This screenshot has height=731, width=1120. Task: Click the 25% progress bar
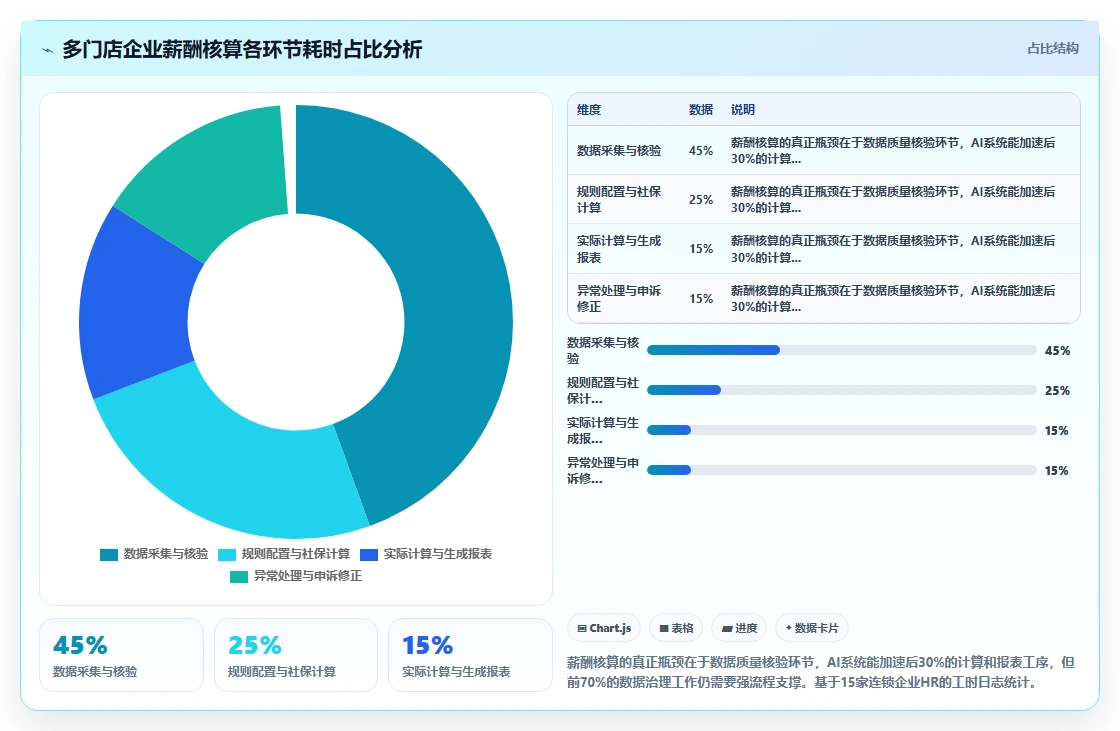coord(841,390)
